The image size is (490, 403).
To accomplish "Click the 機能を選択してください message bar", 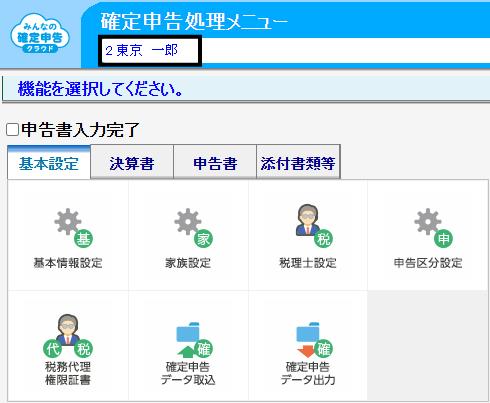I will [x=246, y=89].
